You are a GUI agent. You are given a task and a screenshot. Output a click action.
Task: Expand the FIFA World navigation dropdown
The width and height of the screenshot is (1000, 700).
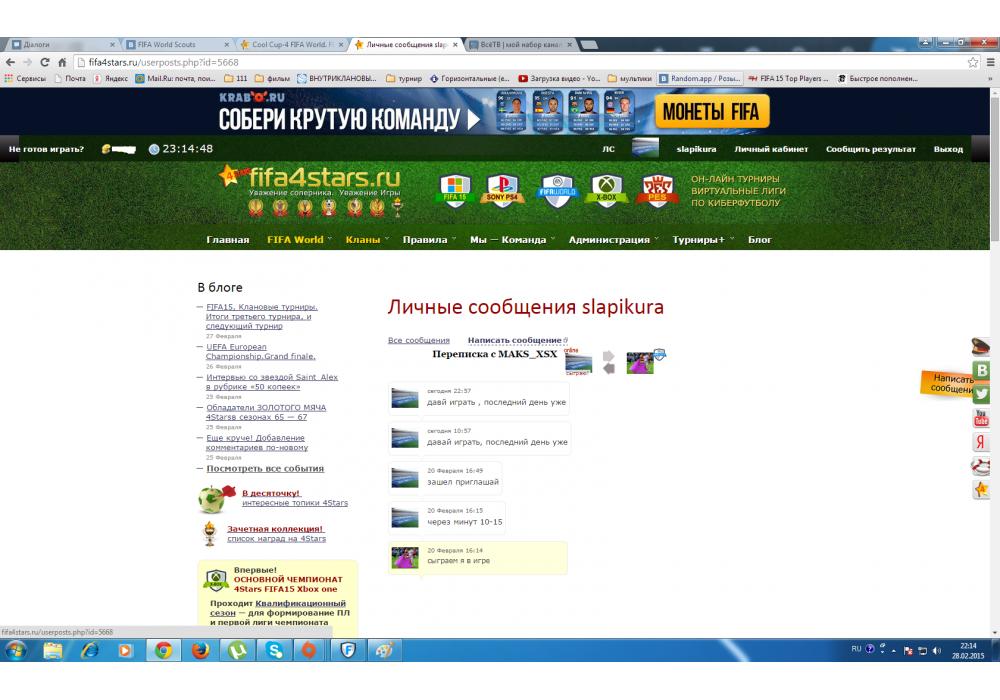(295, 240)
